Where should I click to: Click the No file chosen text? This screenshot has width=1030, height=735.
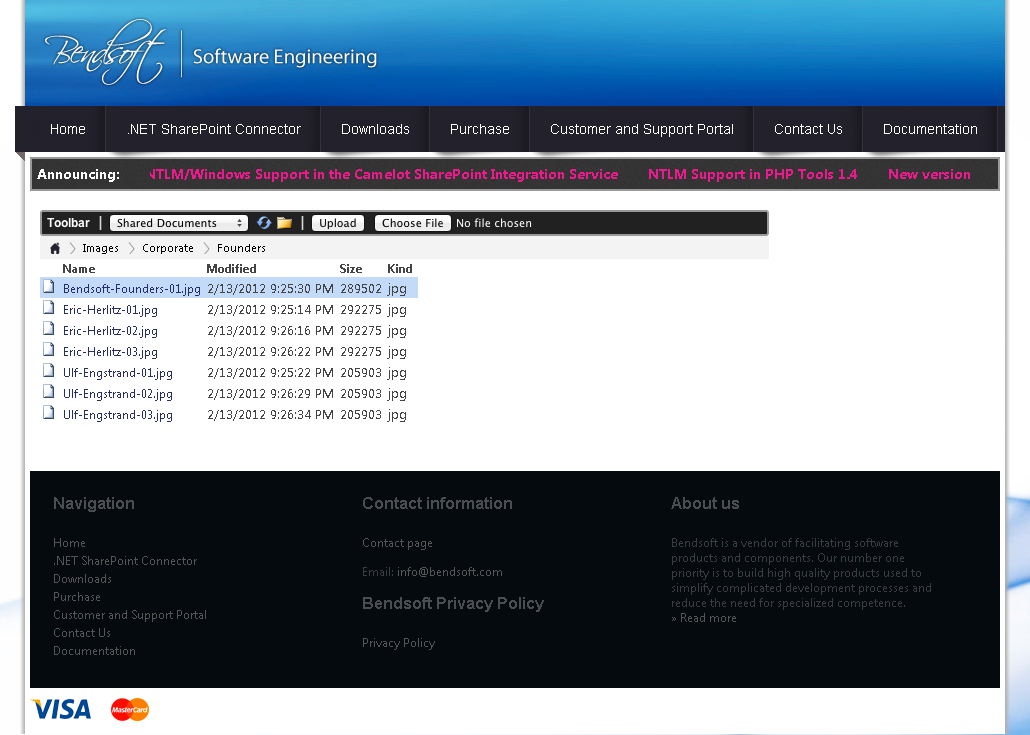pos(494,223)
